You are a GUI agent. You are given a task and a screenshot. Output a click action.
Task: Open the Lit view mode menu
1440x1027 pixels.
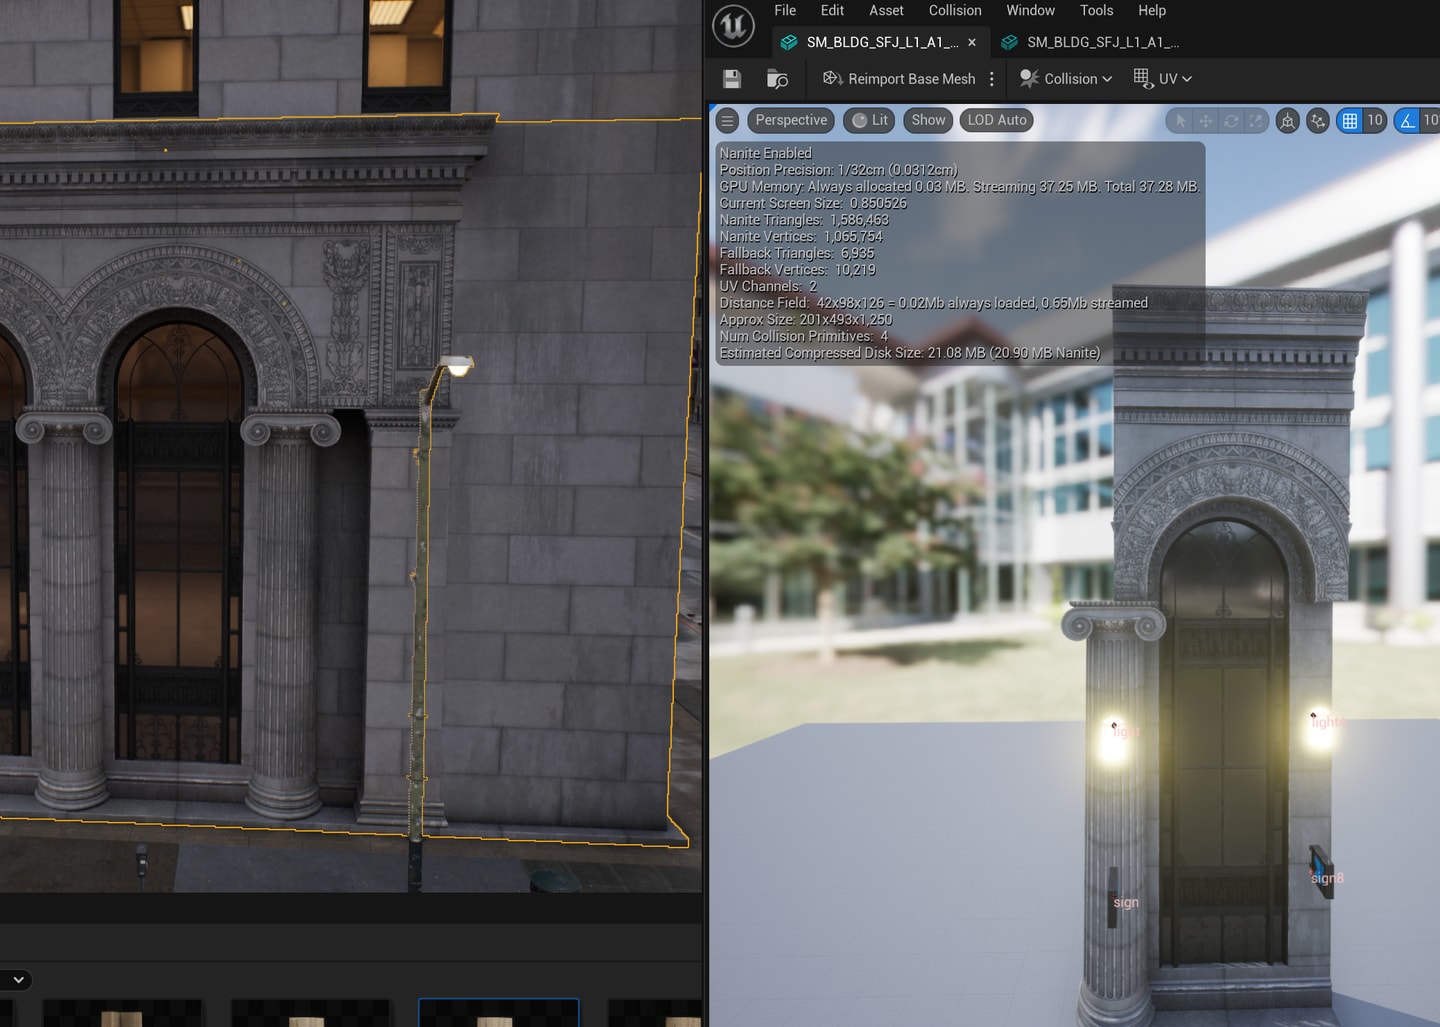[x=869, y=120]
